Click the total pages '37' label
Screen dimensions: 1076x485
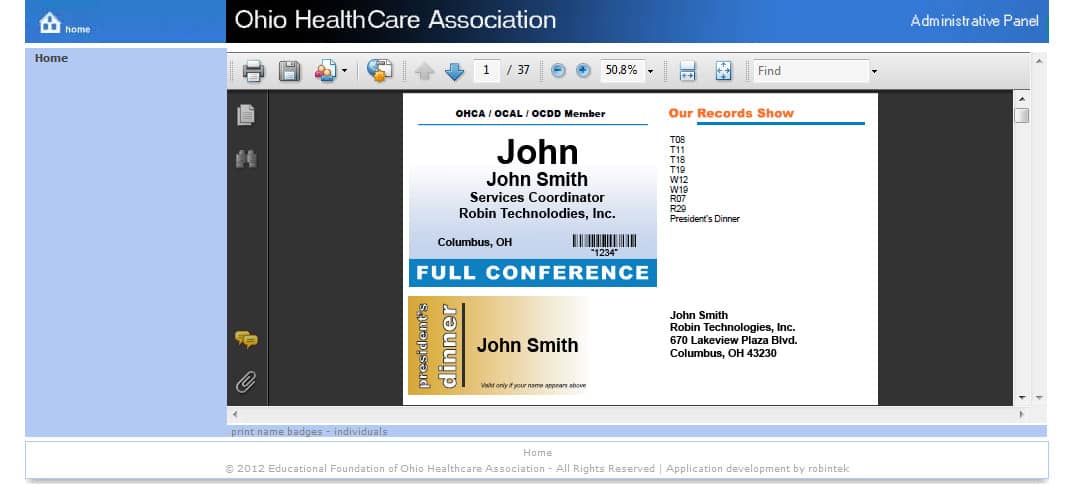[x=524, y=70]
